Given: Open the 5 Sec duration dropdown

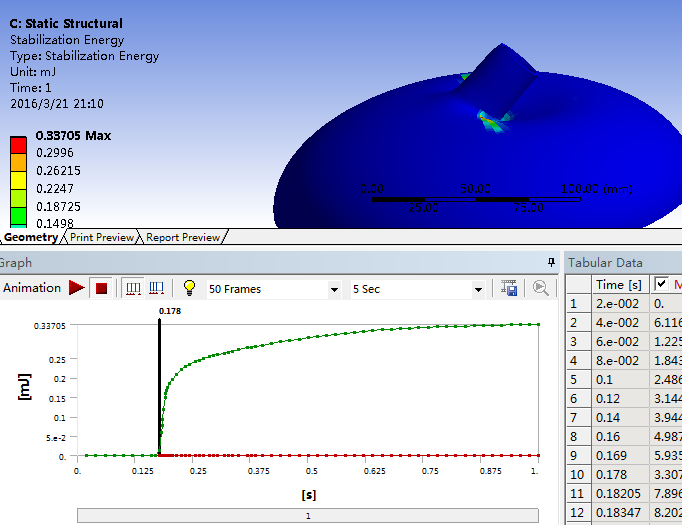Looking at the screenshot, I should pos(478,289).
